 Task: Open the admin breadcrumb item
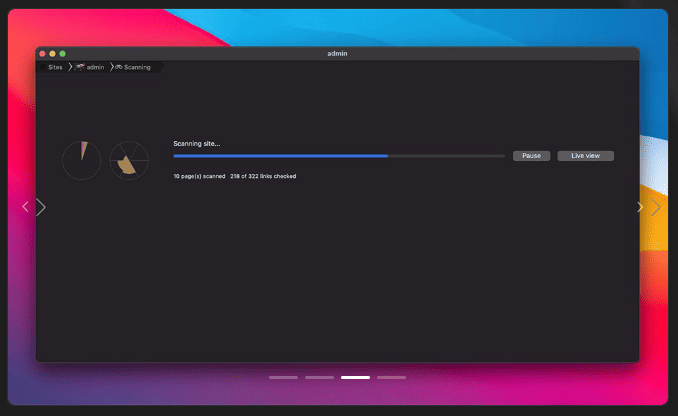point(95,67)
